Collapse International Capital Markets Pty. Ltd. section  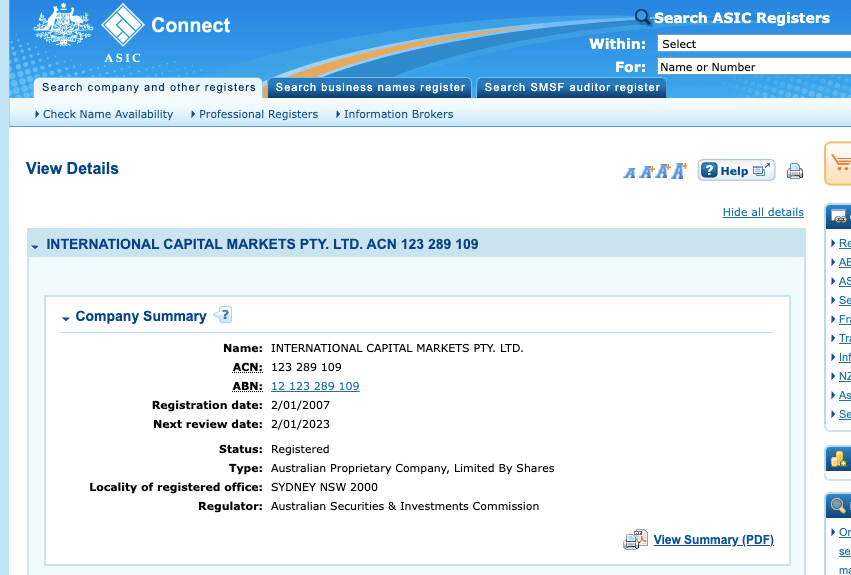pos(35,247)
